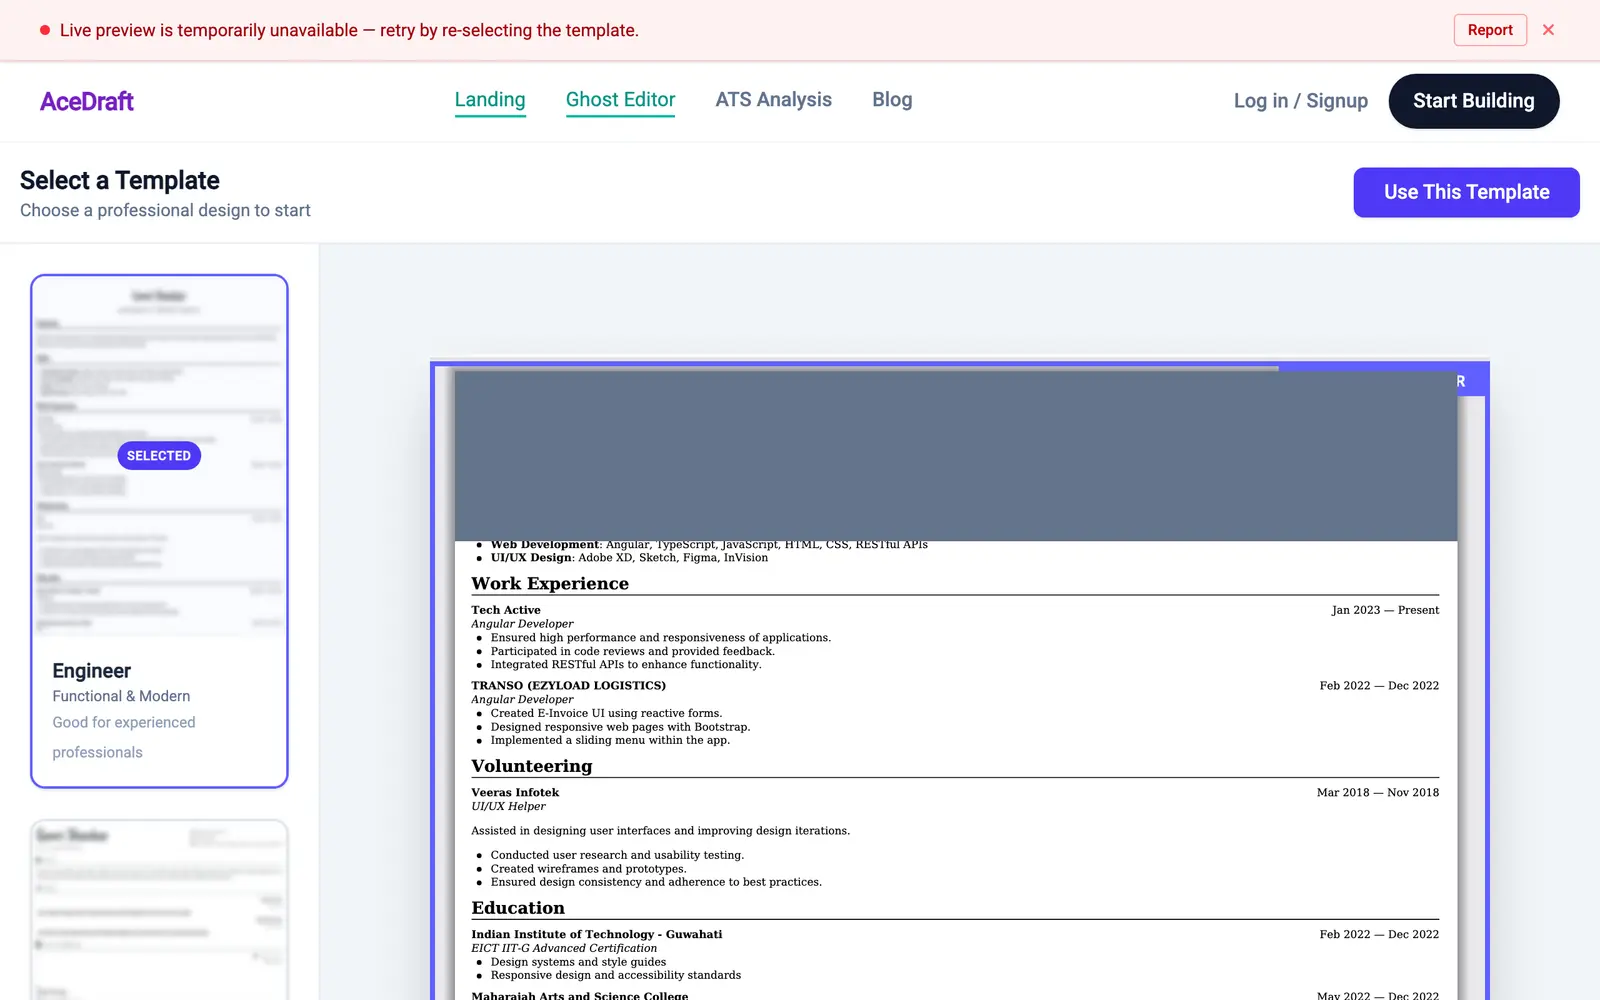This screenshot has width=1600, height=1000.
Task: Click the 'Jan 2023 — Present' date
Action: click(x=1385, y=610)
